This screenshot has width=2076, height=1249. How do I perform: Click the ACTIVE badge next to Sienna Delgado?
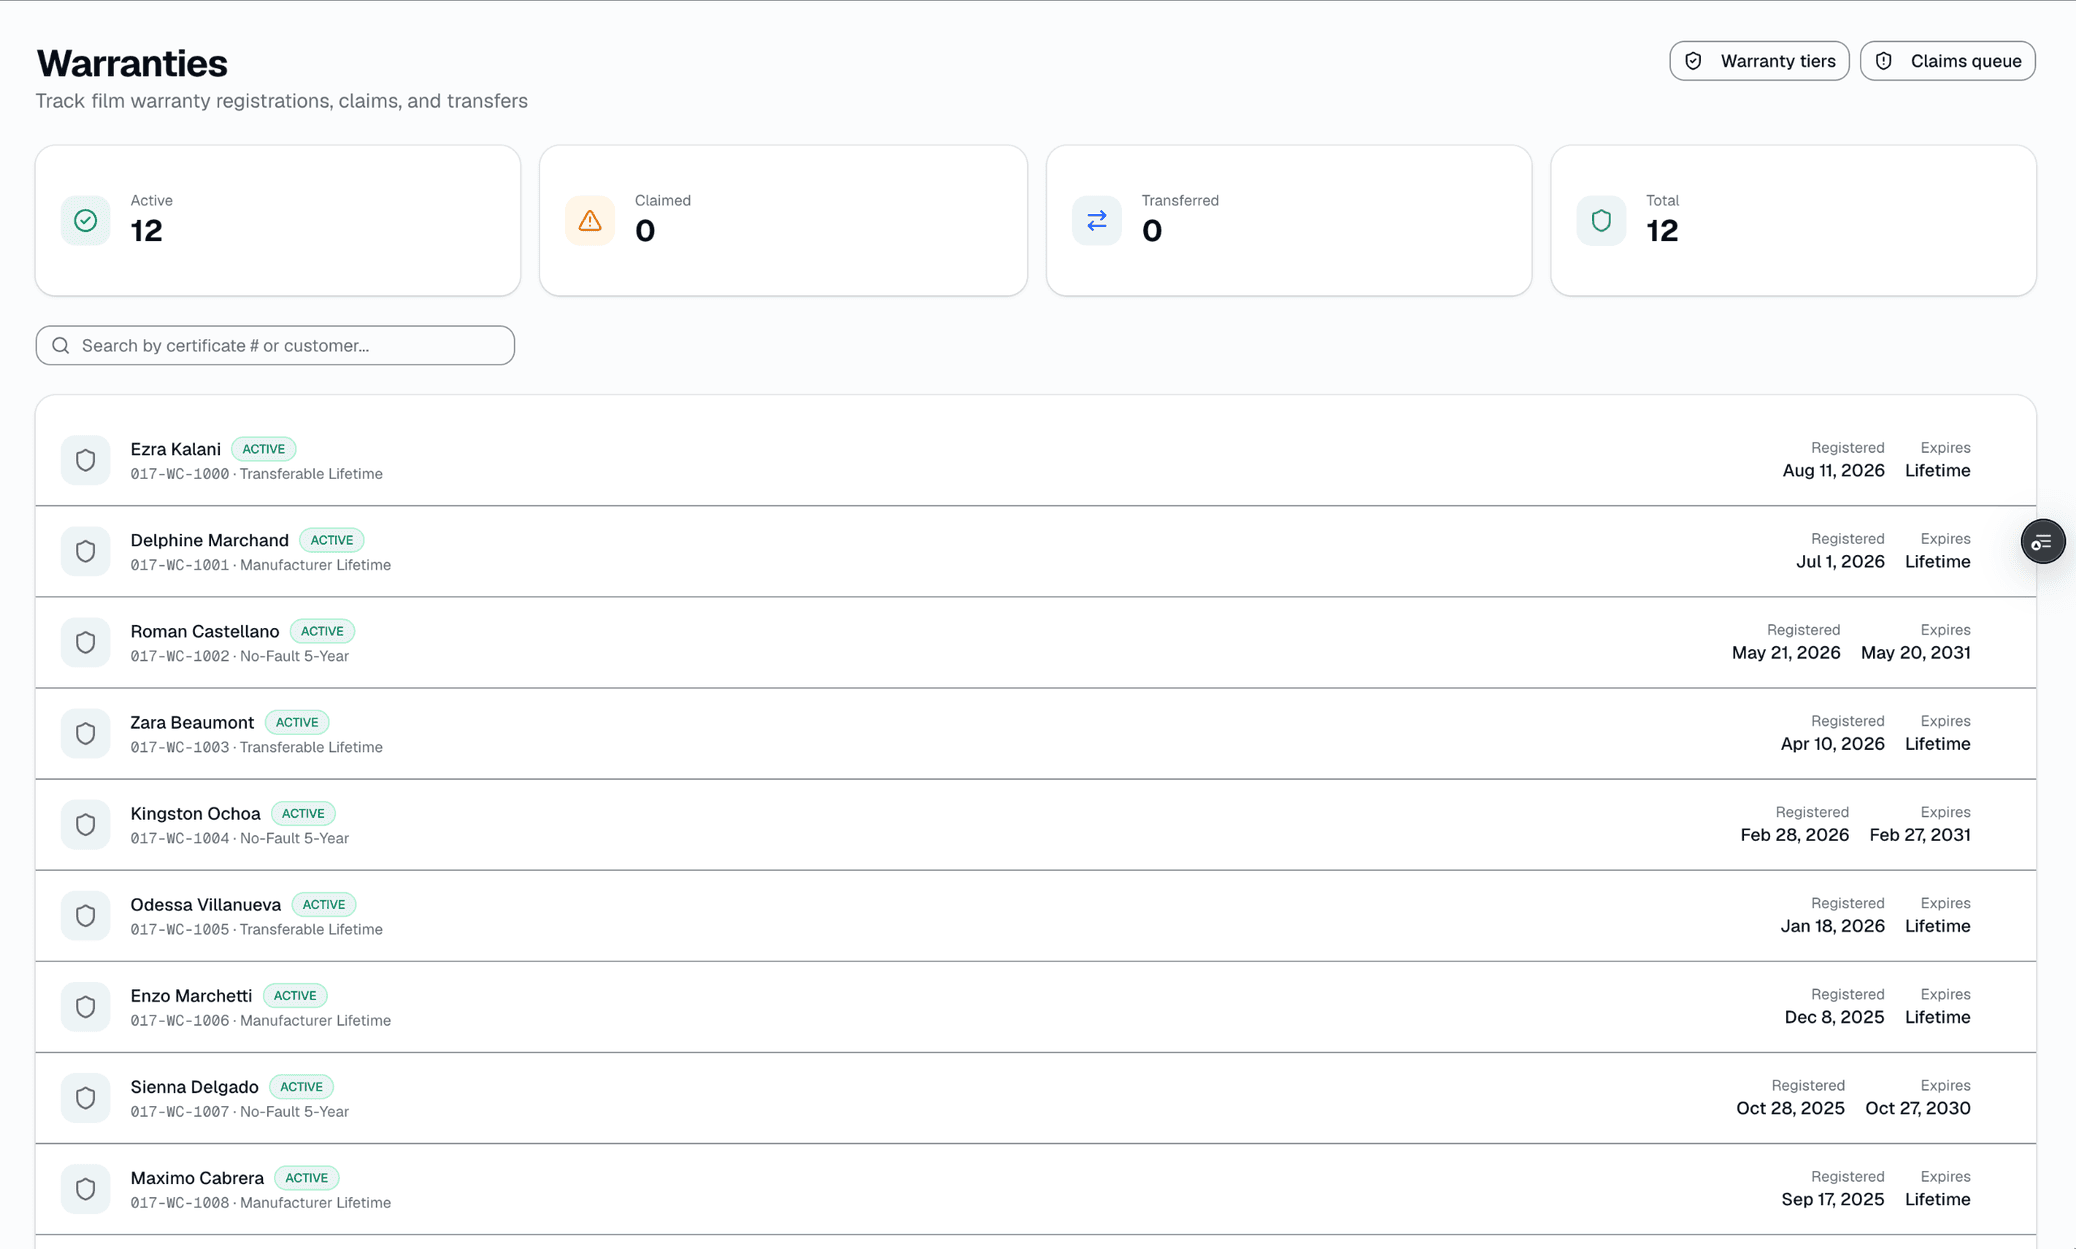[301, 1086]
